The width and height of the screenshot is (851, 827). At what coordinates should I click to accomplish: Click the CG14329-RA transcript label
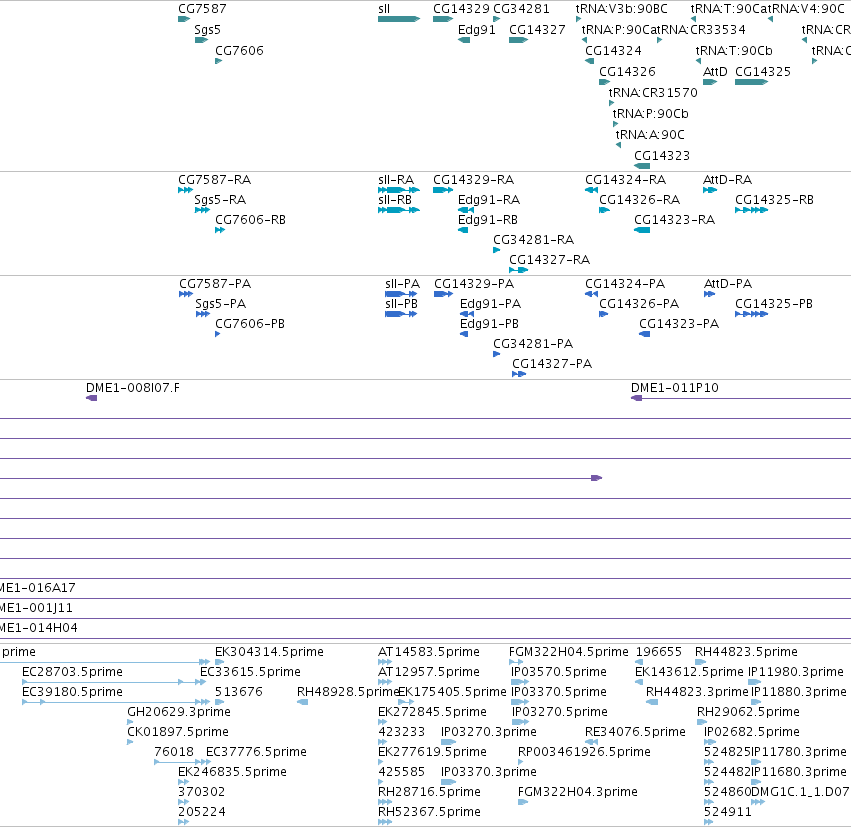click(x=473, y=180)
